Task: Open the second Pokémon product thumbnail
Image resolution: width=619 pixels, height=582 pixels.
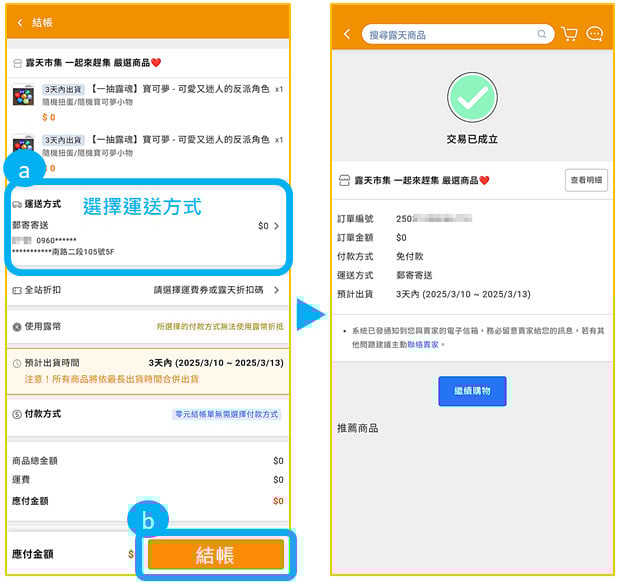Action: point(23,147)
